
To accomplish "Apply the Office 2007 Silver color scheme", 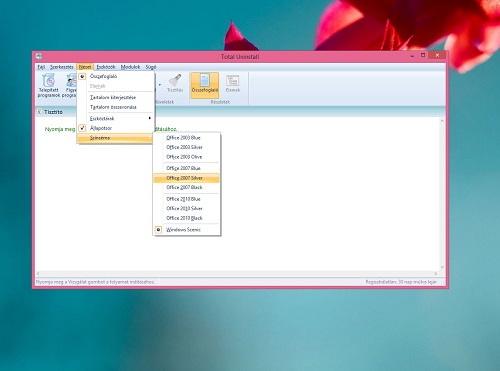I will pos(187,178).
